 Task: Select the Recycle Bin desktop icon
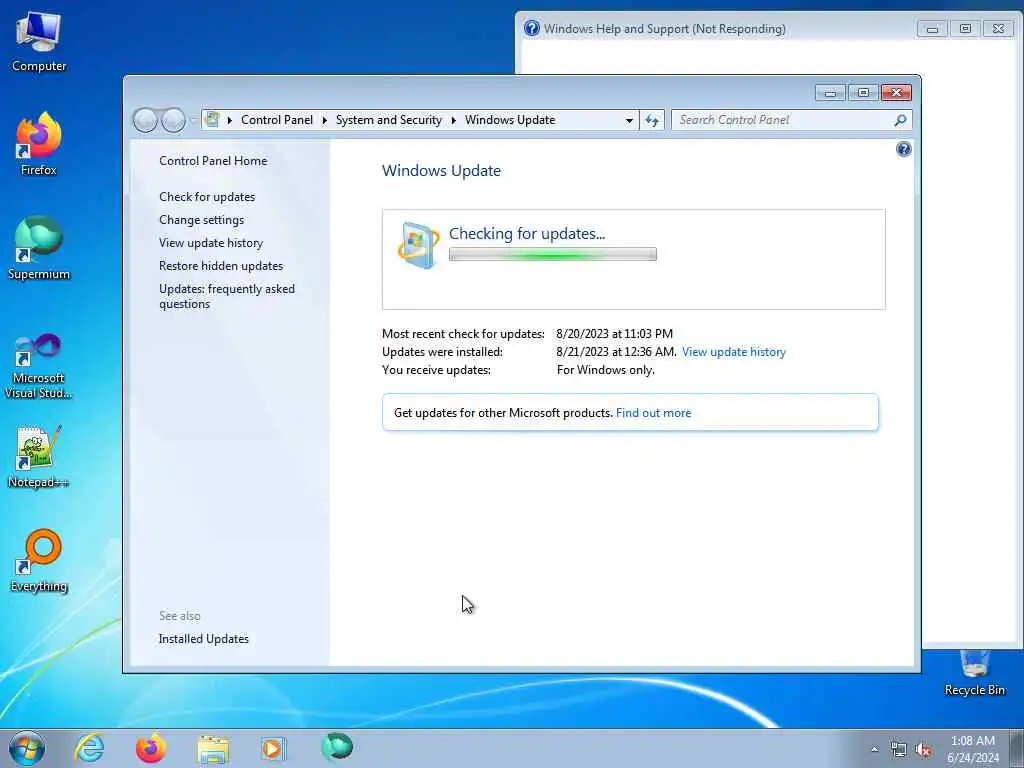pyautogui.click(x=974, y=673)
